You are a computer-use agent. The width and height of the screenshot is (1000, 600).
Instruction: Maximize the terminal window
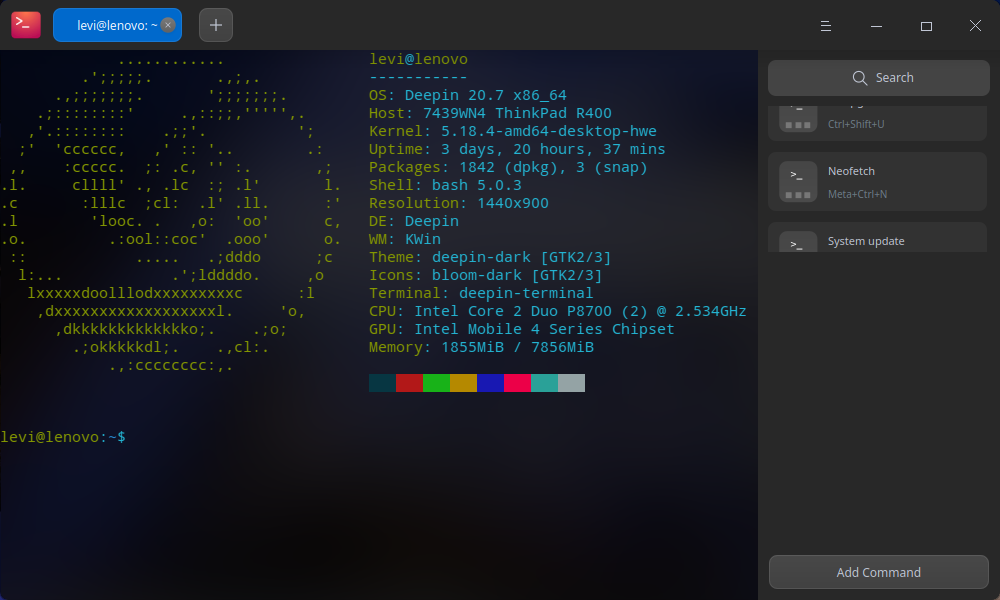[926, 26]
